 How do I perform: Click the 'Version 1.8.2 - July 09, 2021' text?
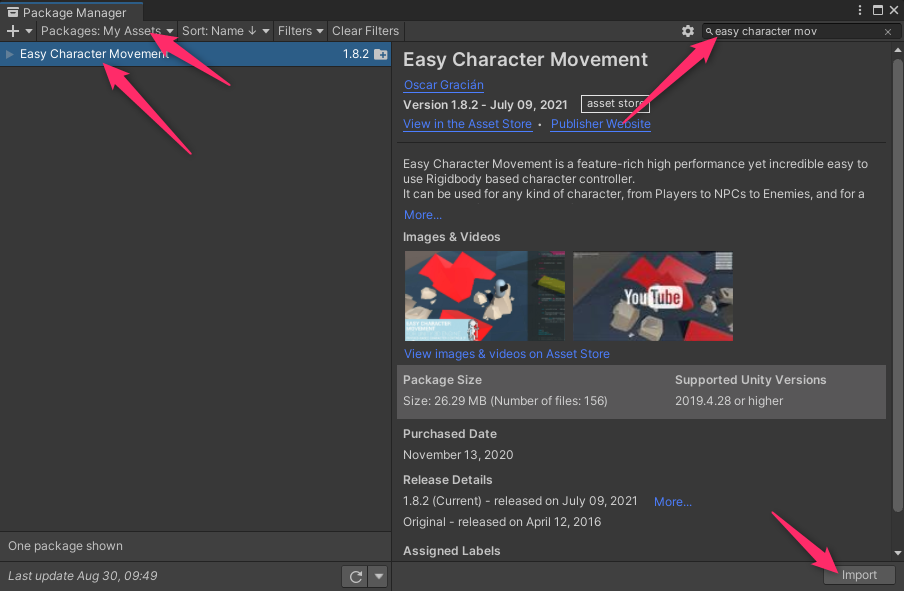[485, 104]
